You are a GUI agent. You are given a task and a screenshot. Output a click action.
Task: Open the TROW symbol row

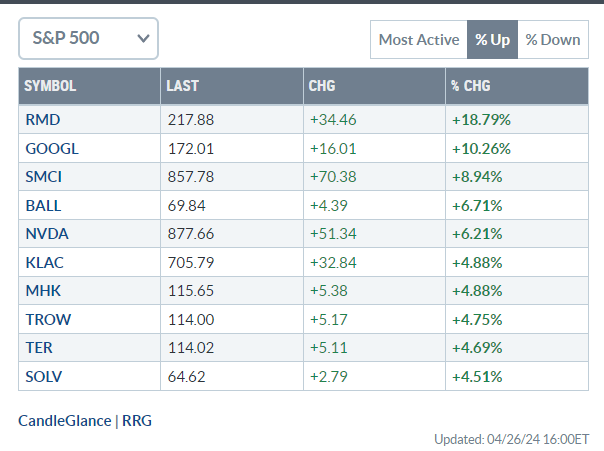pyautogui.click(x=45, y=320)
